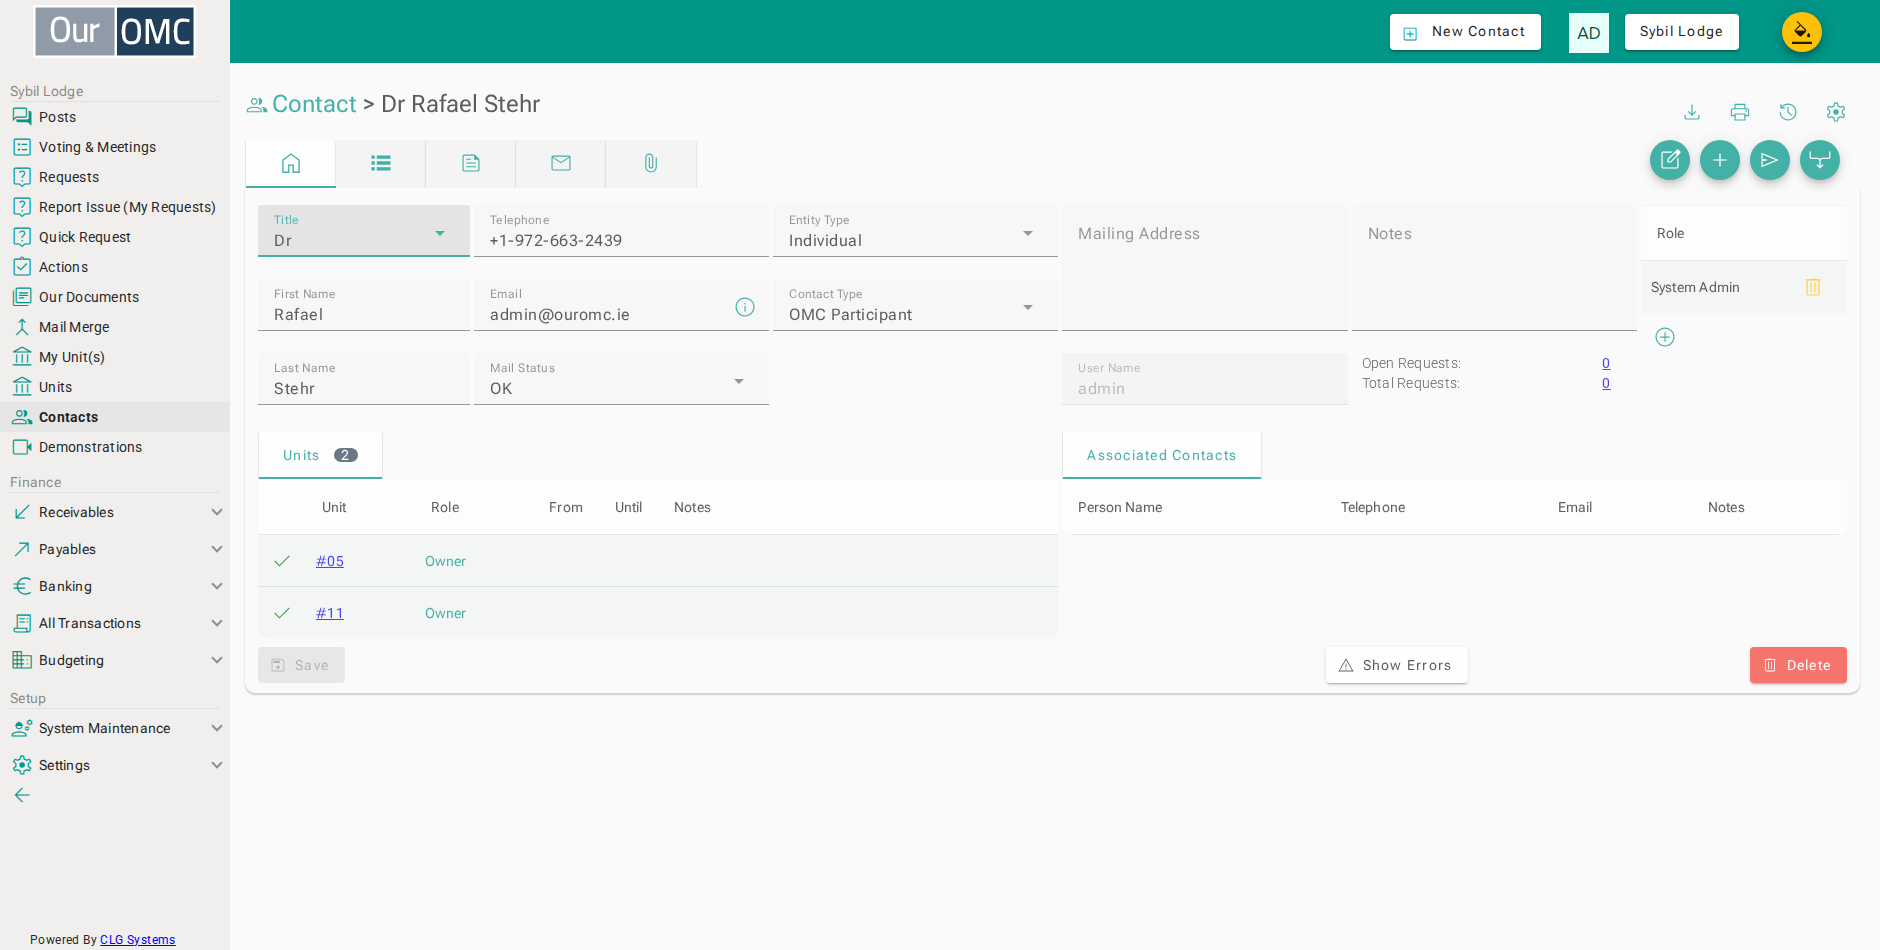Screen dimensions: 1880x950
Task: Select the Units tab
Action: (320, 455)
